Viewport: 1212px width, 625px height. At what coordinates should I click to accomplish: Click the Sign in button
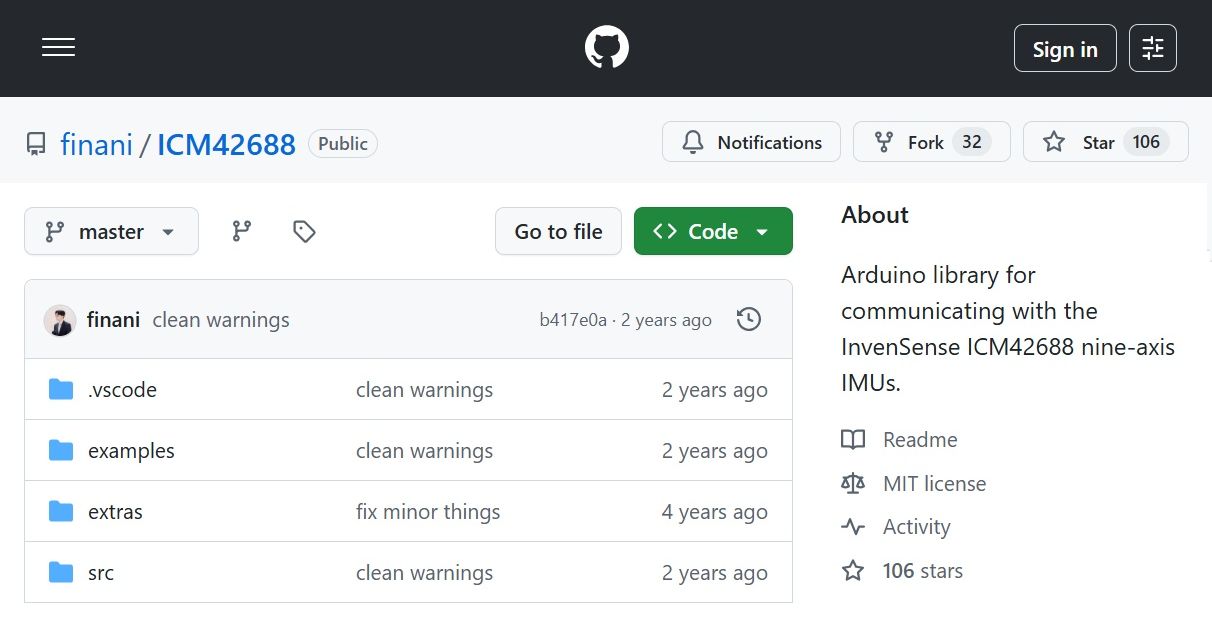[1064, 48]
